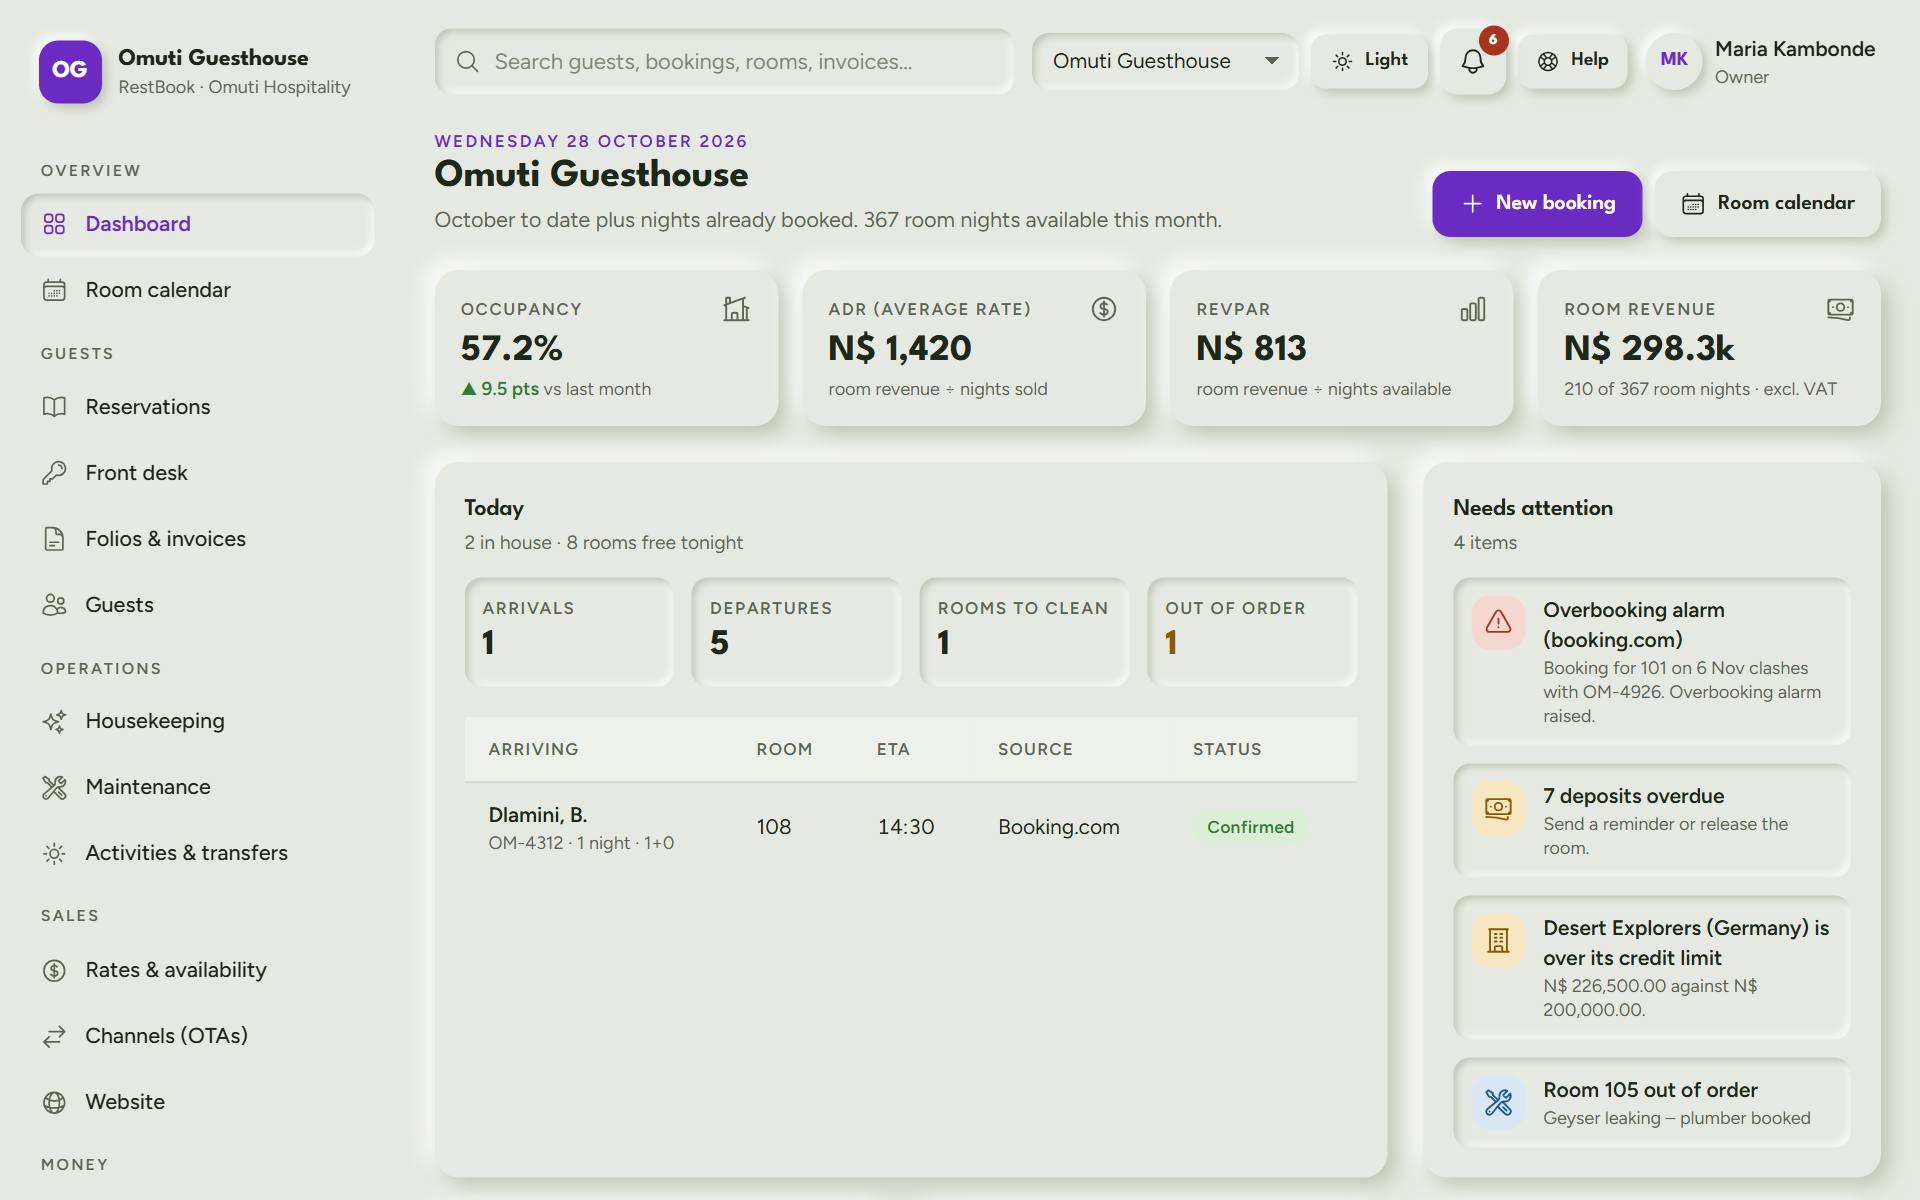Open Guests in the sidebar

(198, 605)
